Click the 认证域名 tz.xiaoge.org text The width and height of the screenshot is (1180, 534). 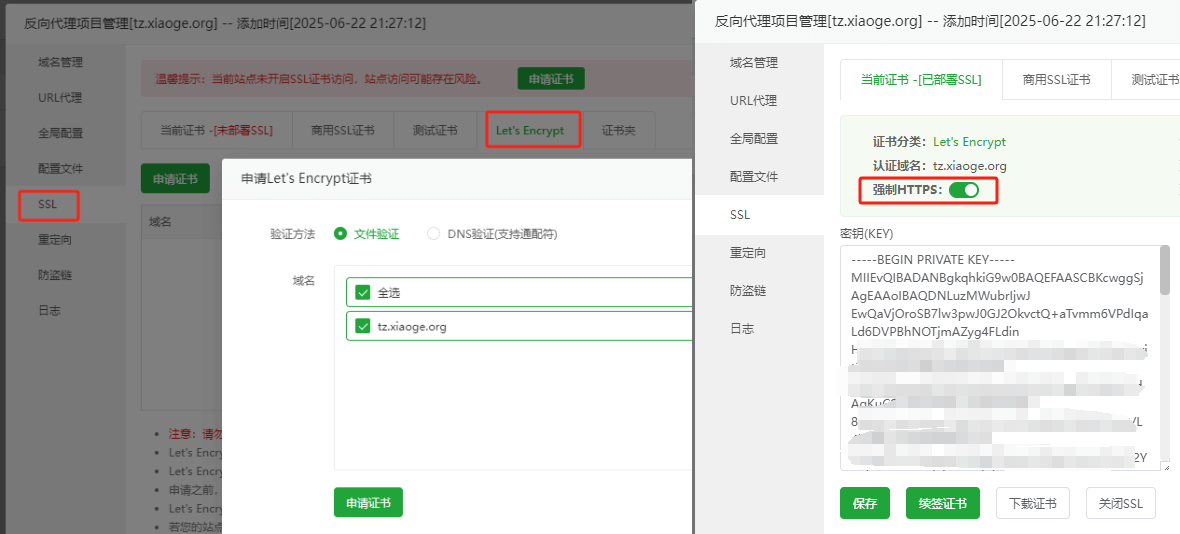point(969,165)
